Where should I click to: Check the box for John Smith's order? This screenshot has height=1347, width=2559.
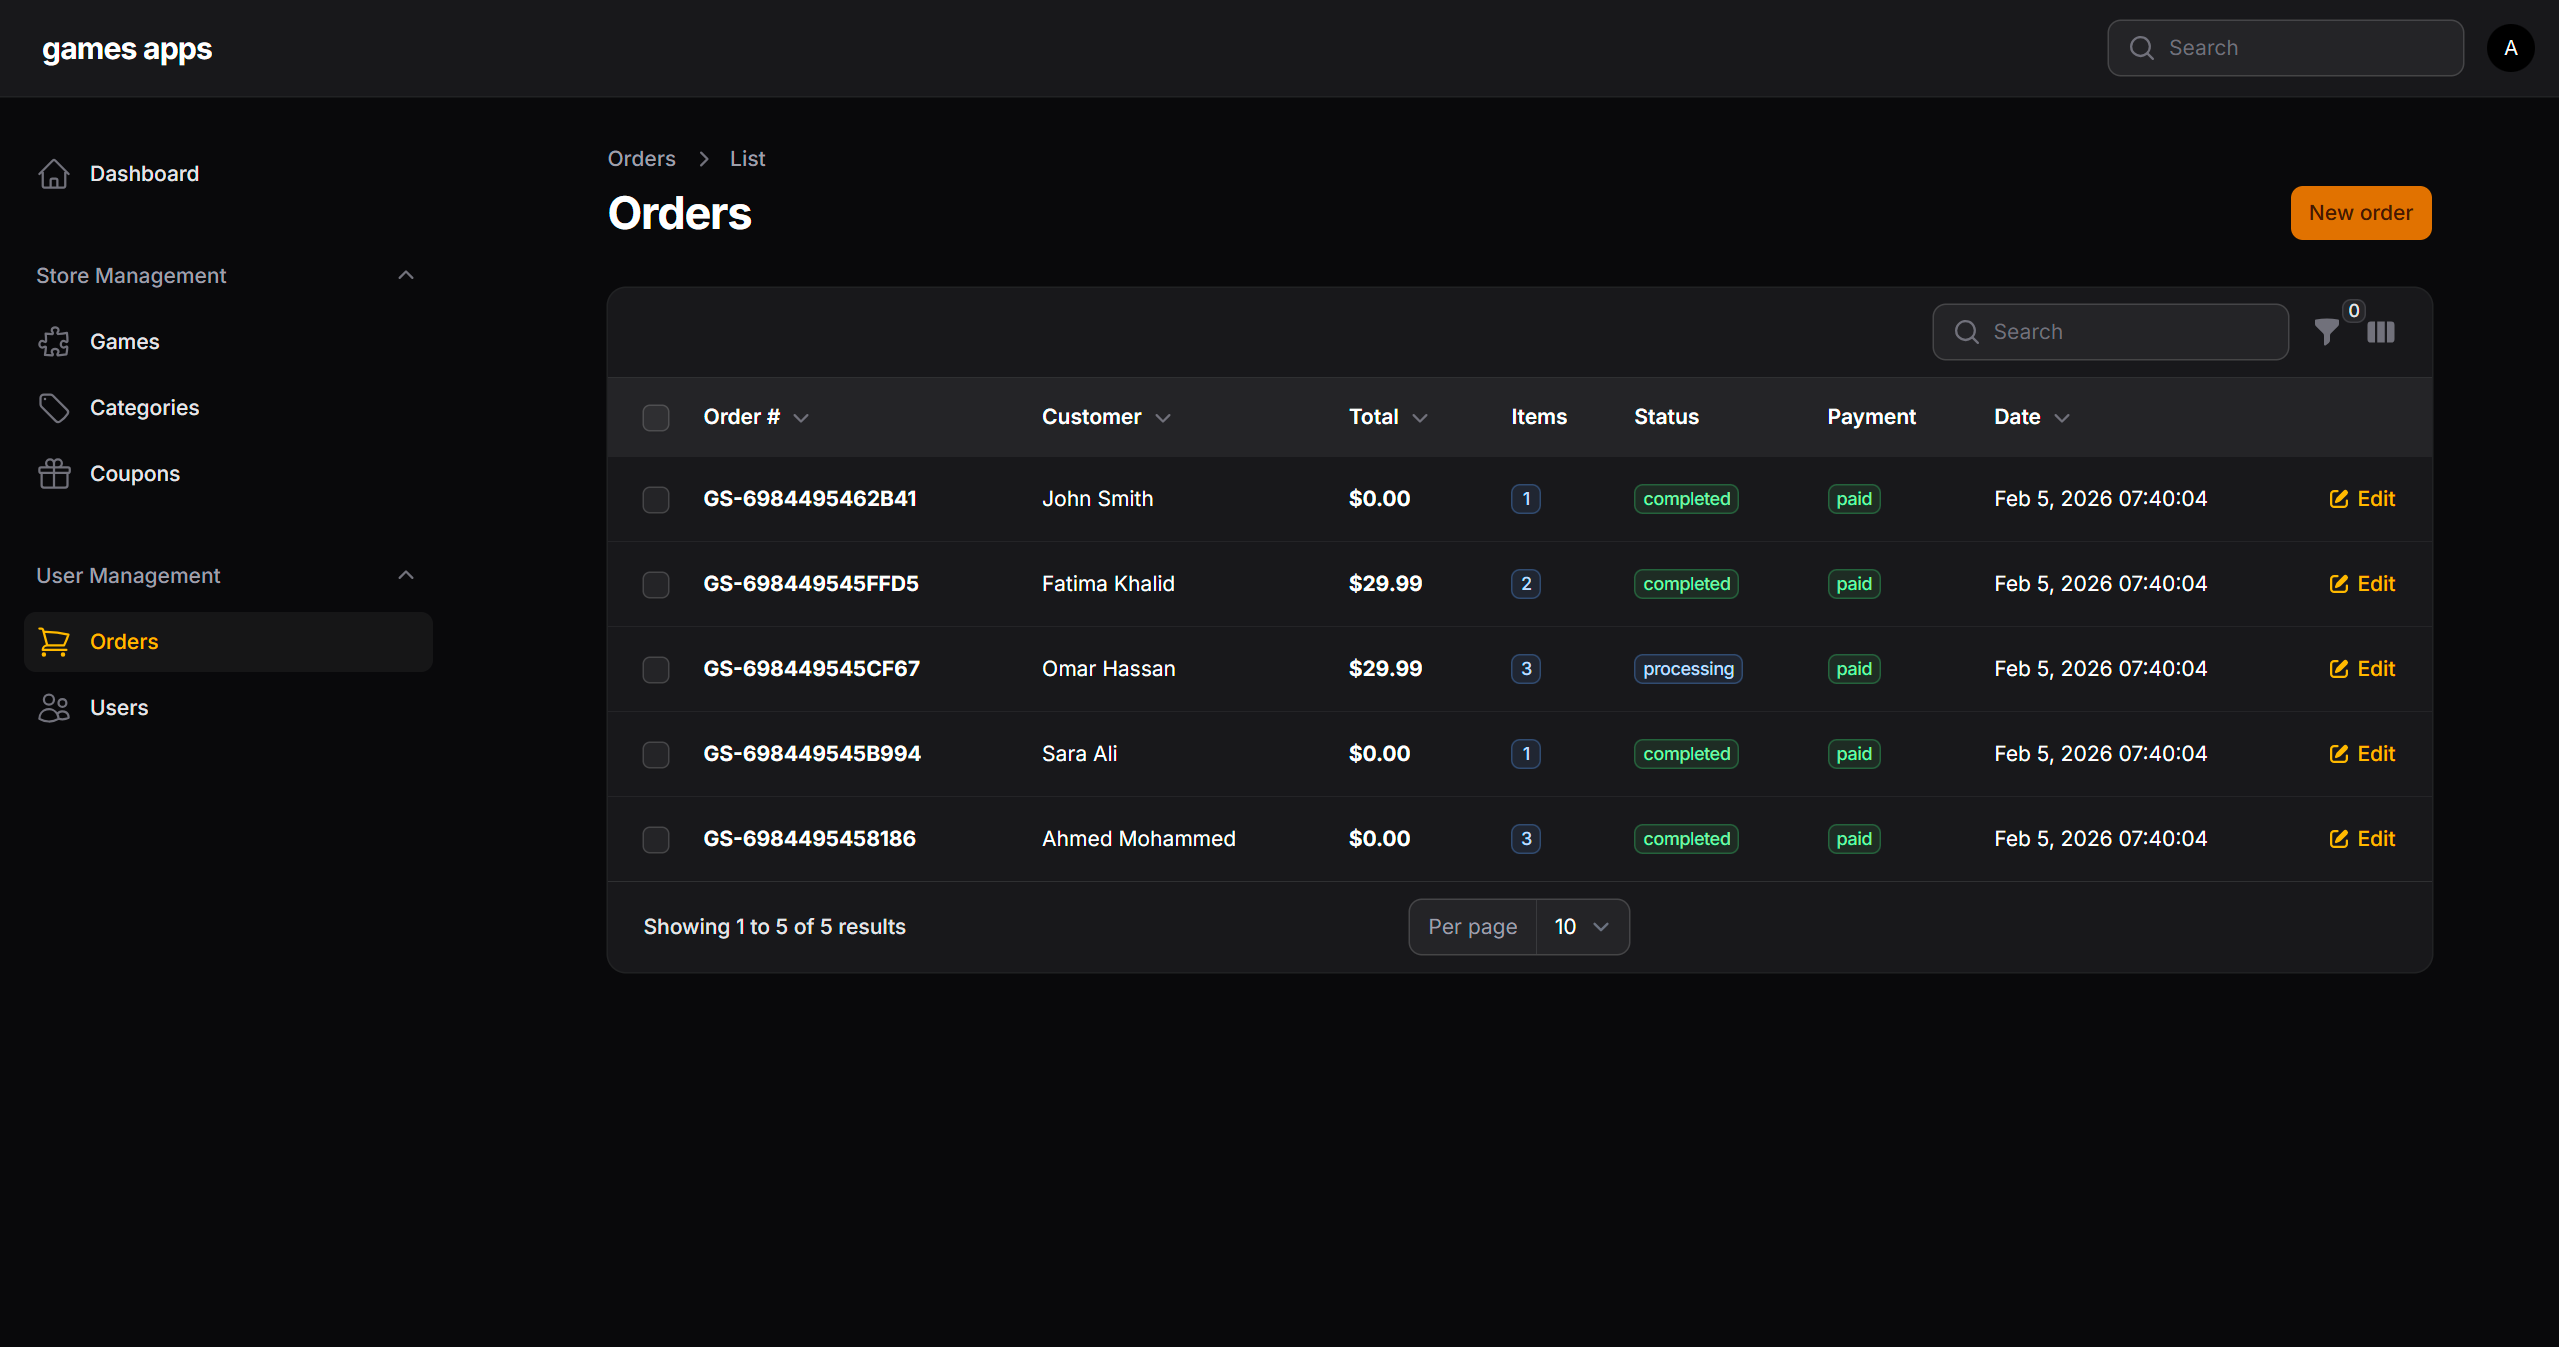click(x=656, y=500)
